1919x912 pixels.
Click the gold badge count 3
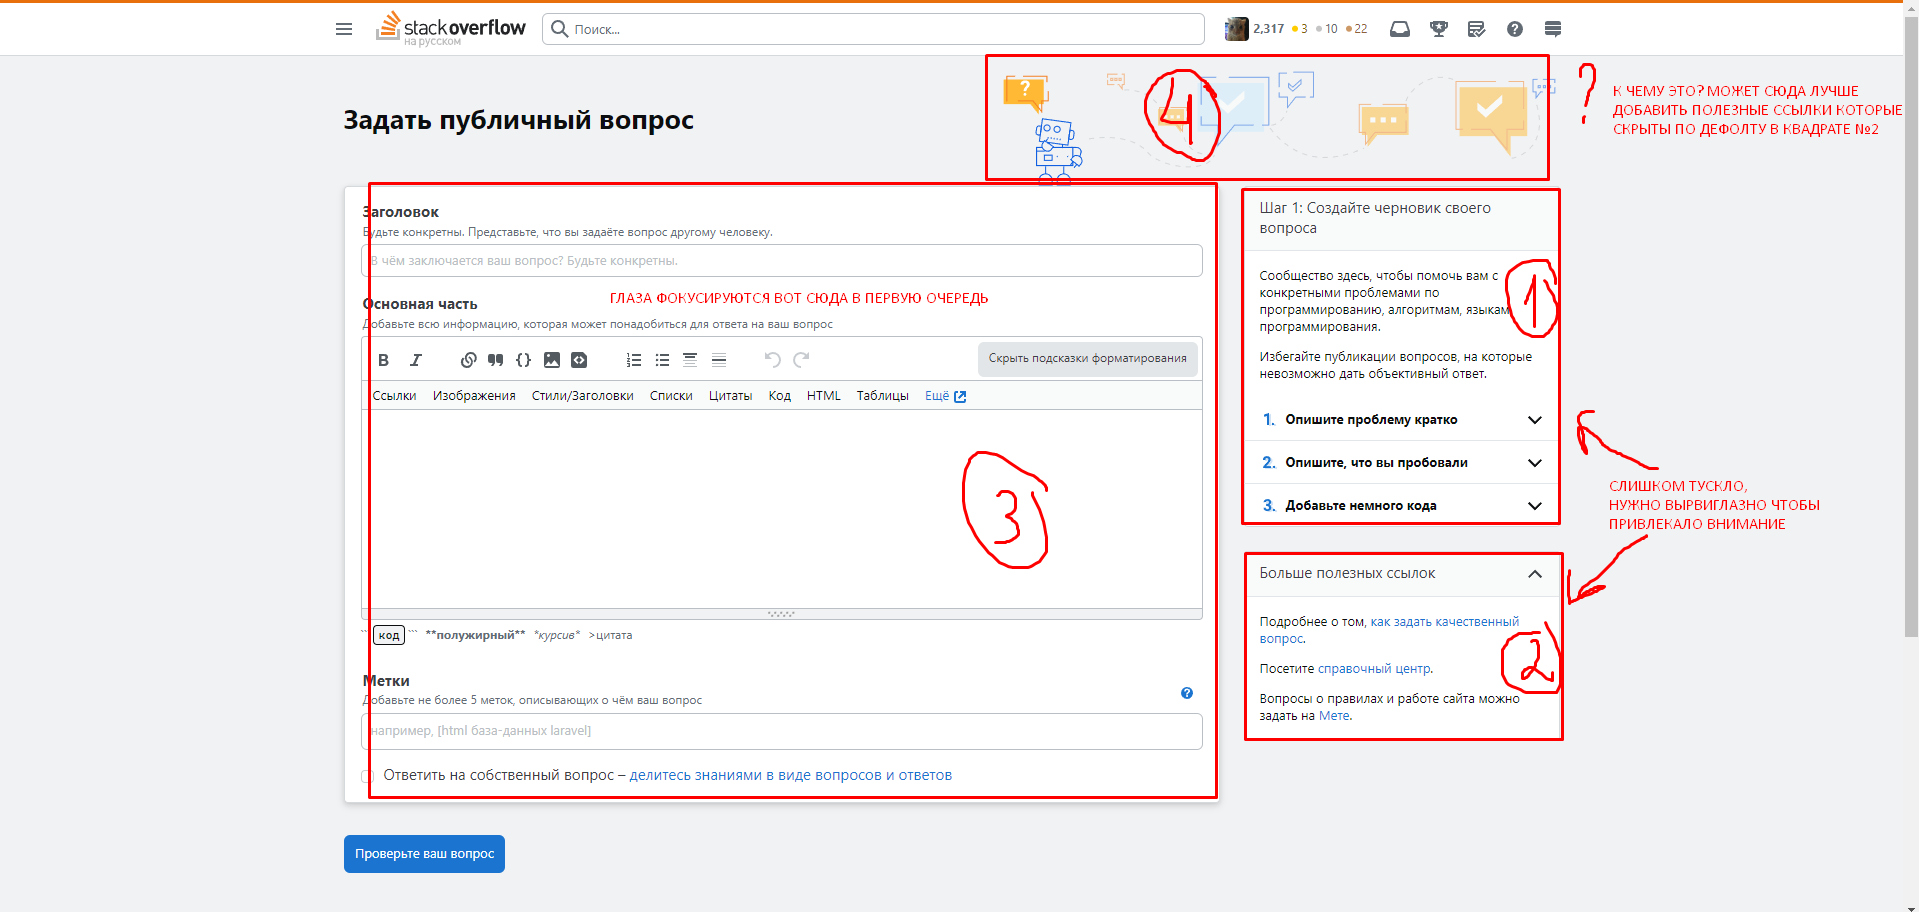pyautogui.click(x=1300, y=29)
